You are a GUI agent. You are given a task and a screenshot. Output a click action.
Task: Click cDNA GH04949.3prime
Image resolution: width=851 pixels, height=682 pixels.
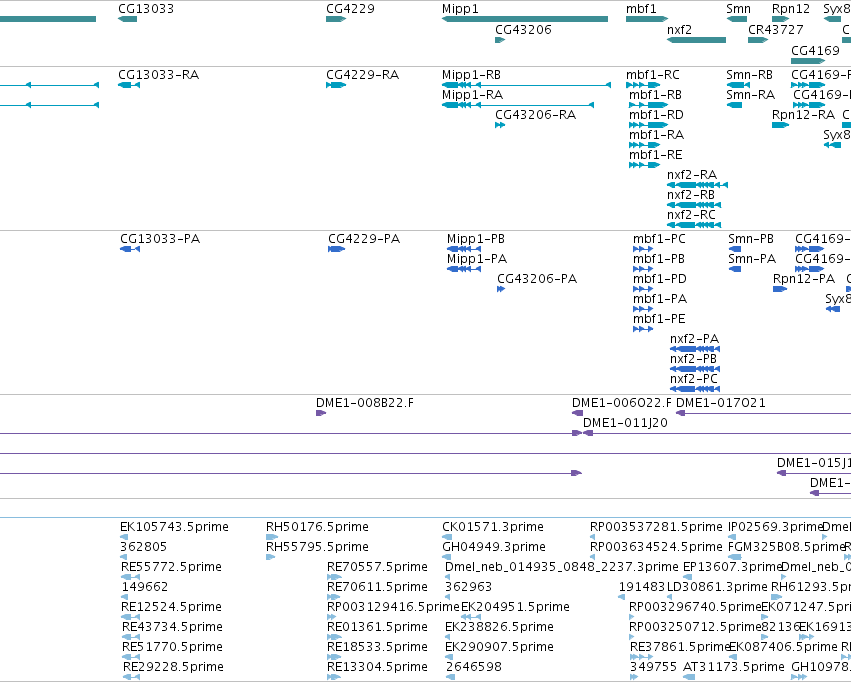click(494, 547)
